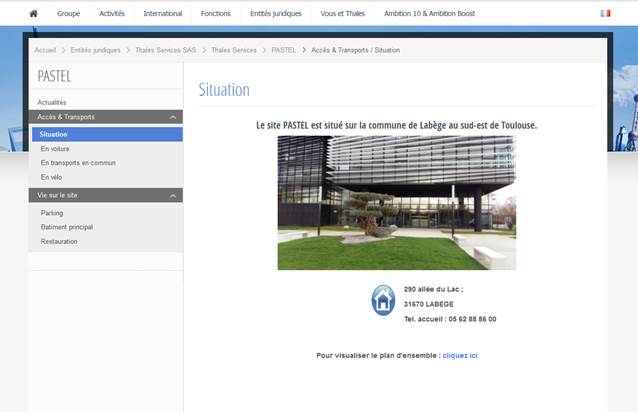
Task: Go to Vous et Thales
Action: click(343, 14)
